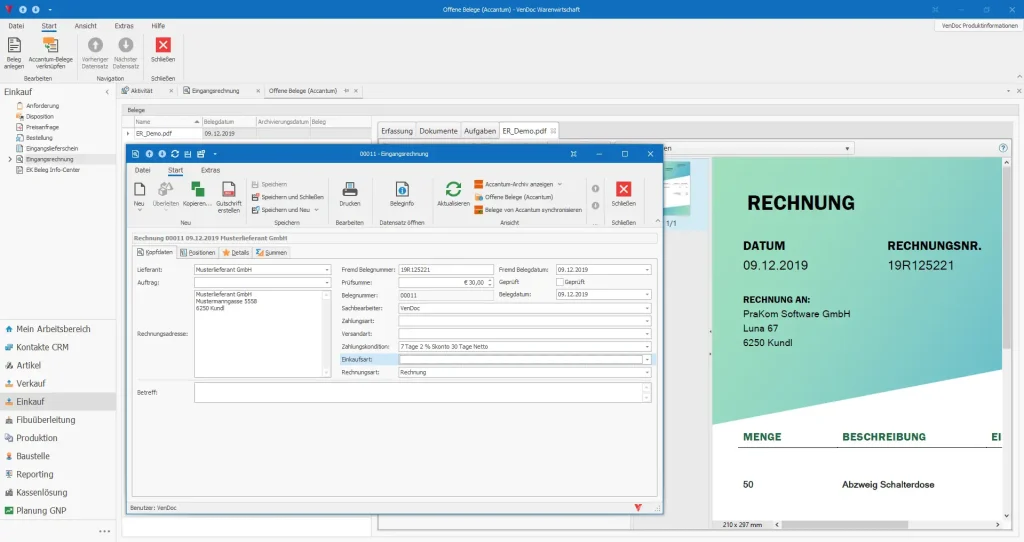The height and width of the screenshot is (542, 1024).
Task: Open the Extras menu in the dialog
Action: tap(210, 170)
